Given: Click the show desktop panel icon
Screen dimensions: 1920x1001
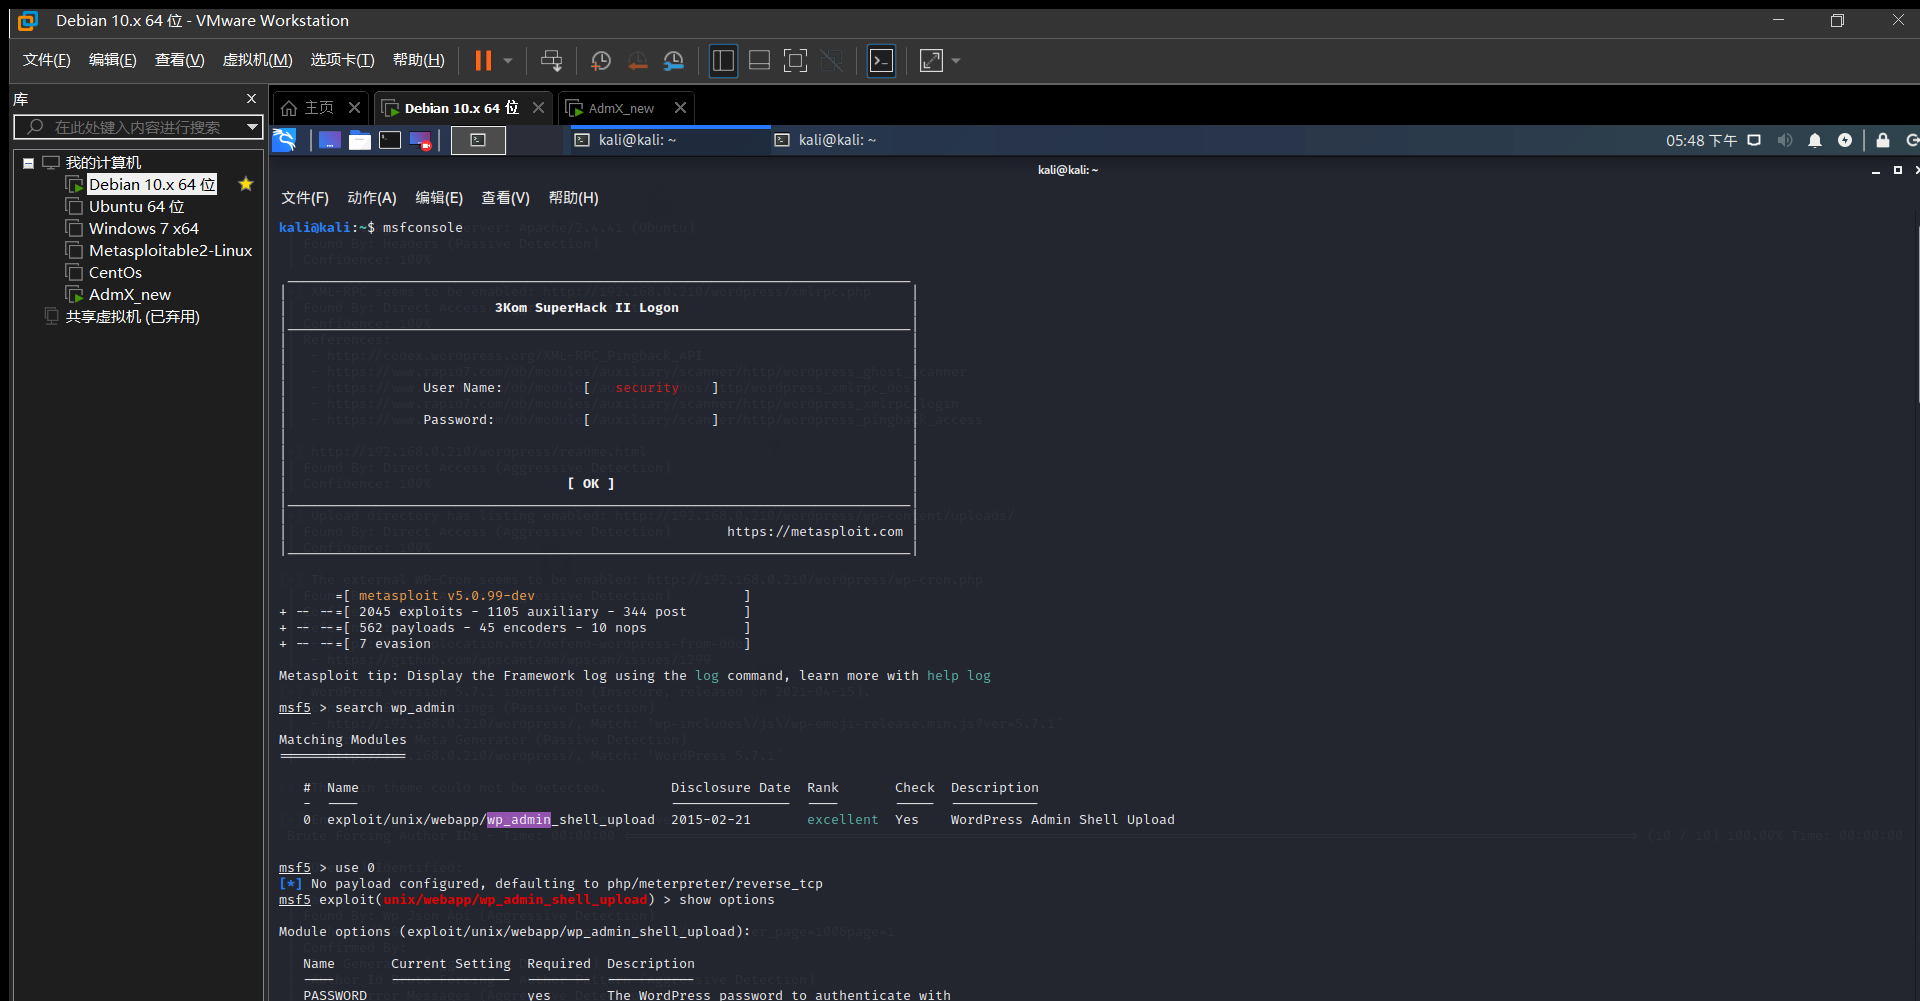Looking at the screenshot, I should pos(330,140).
